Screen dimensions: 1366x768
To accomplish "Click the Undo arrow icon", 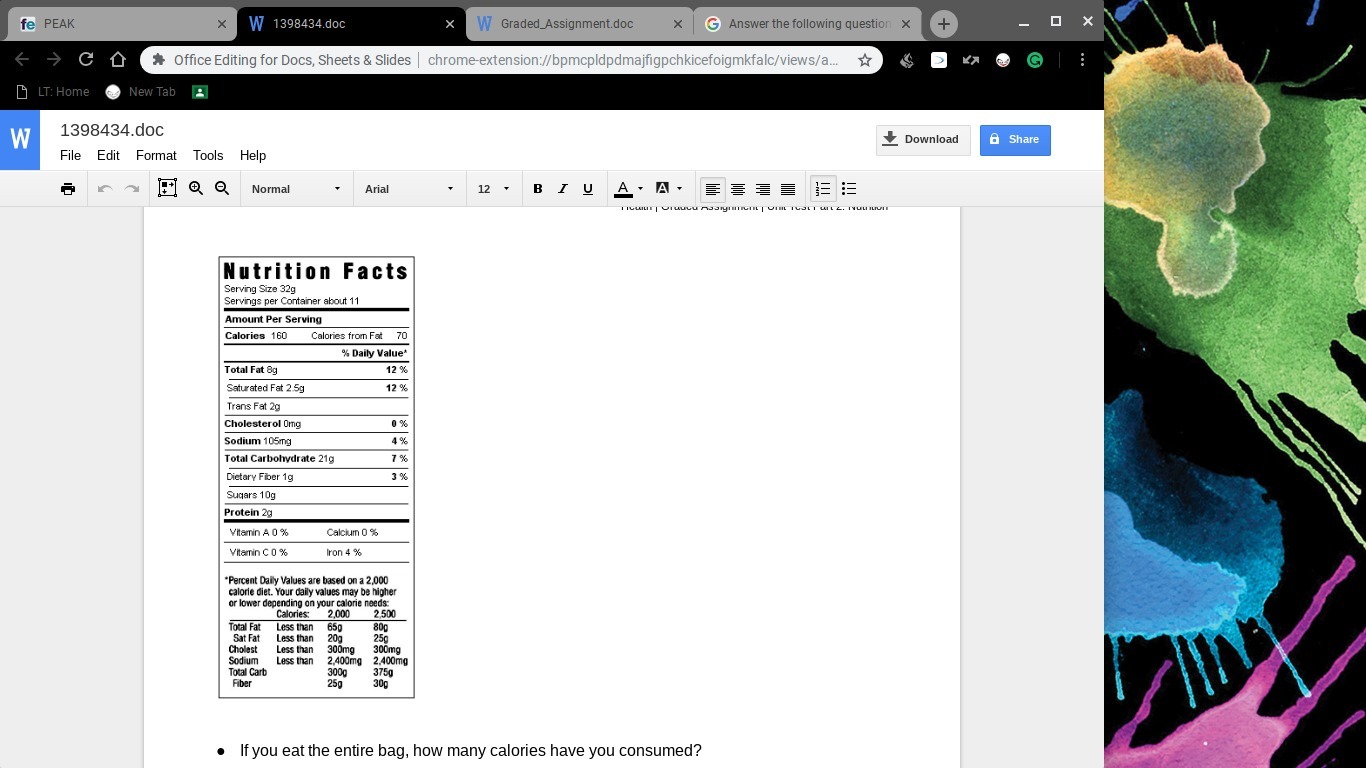I will (x=105, y=189).
